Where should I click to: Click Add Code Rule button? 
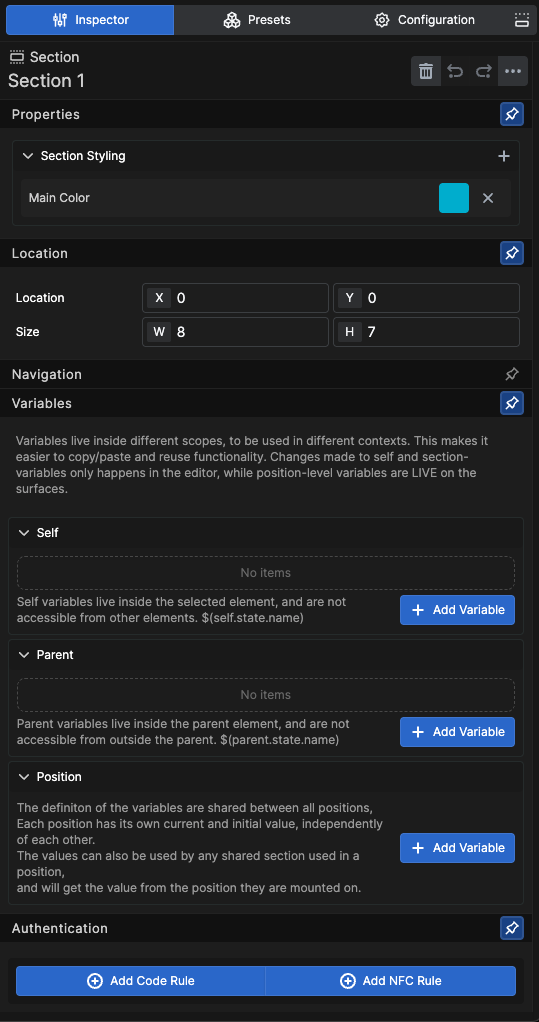click(x=141, y=981)
